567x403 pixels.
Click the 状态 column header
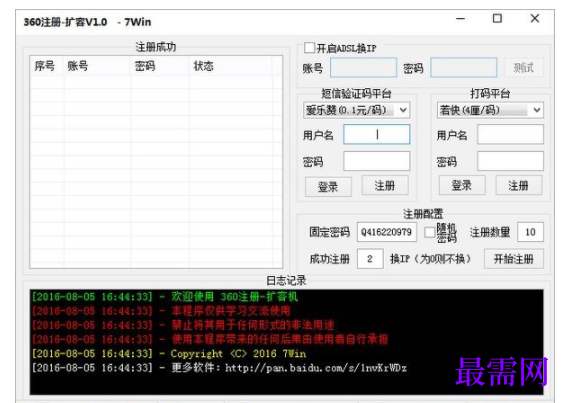pyautogui.click(x=231, y=66)
